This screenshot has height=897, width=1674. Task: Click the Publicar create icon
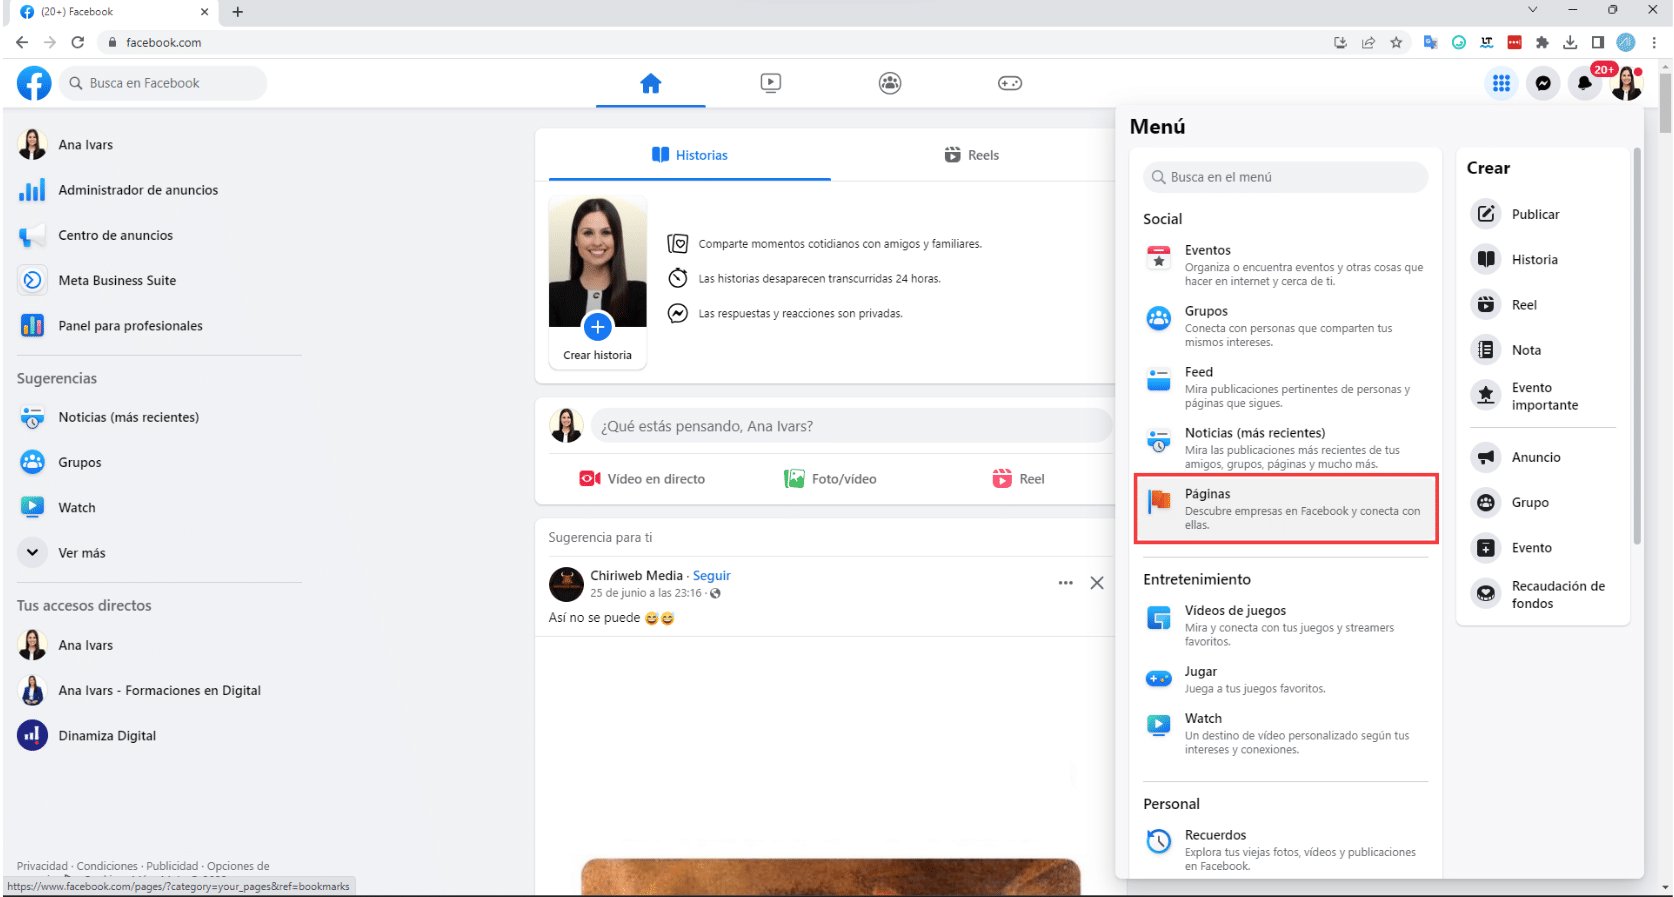[x=1486, y=214]
